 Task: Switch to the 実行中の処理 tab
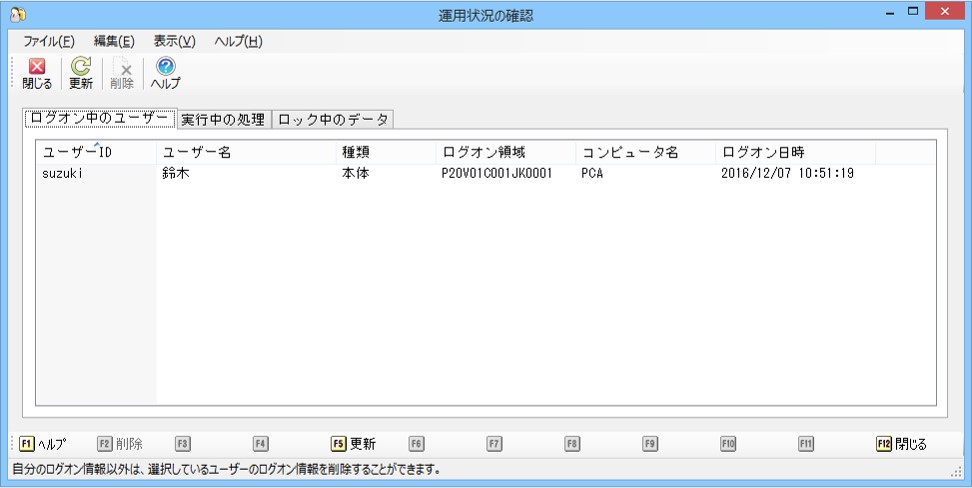223,120
